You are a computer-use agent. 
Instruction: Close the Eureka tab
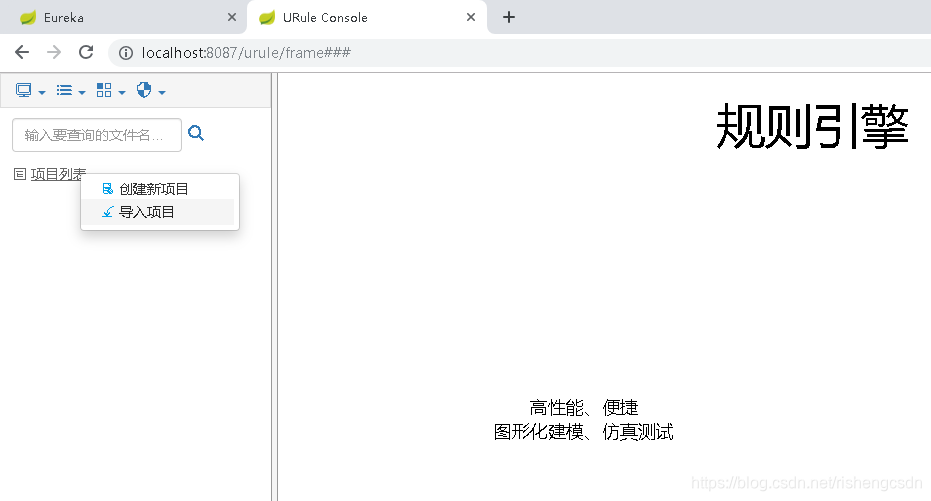232,17
